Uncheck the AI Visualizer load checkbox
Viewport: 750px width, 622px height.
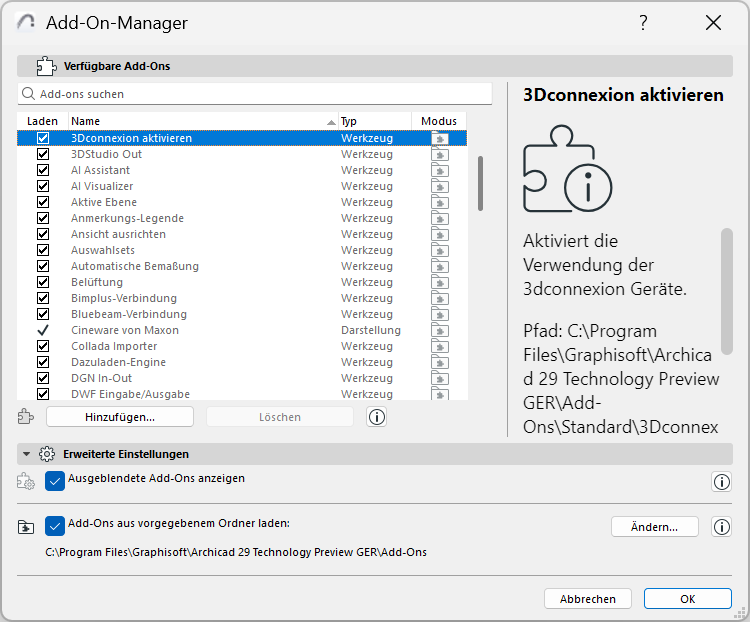click(43, 186)
